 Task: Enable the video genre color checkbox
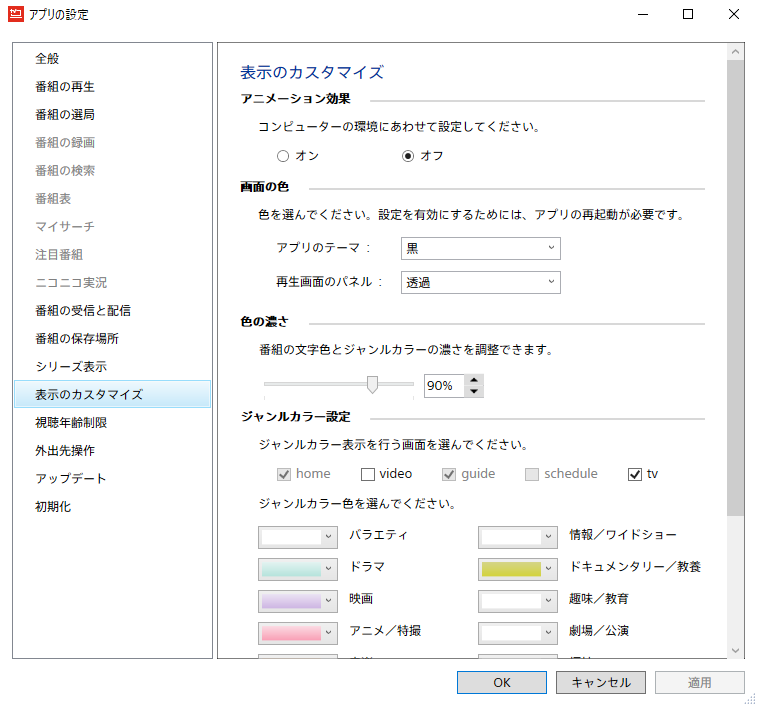[368, 474]
